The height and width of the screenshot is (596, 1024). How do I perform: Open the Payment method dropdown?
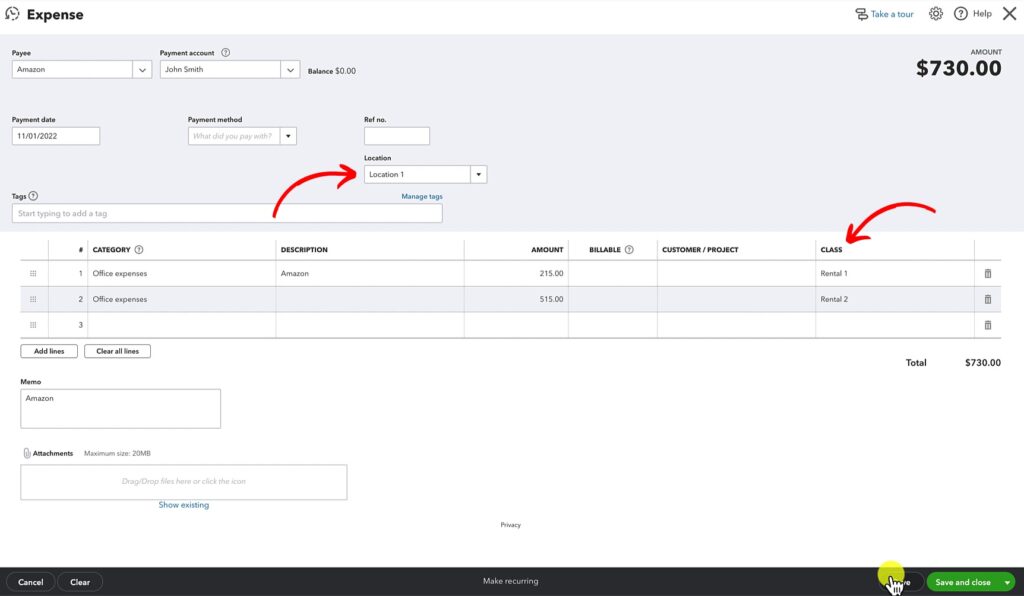(x=286, y=135)
